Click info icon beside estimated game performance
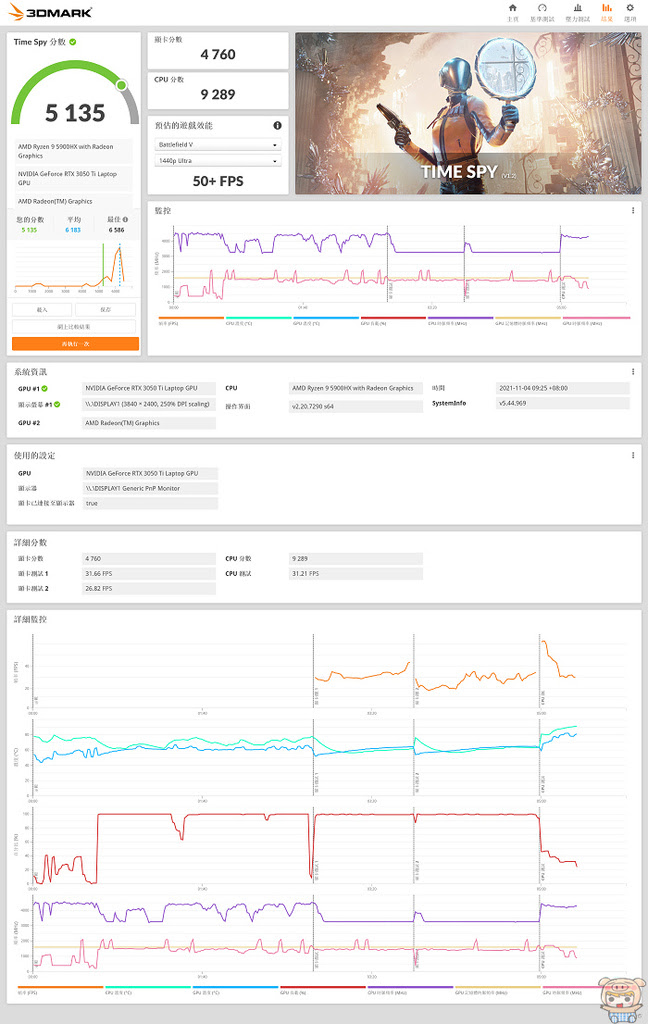This screenshot has width=648, height=1024. pos(277,125)
